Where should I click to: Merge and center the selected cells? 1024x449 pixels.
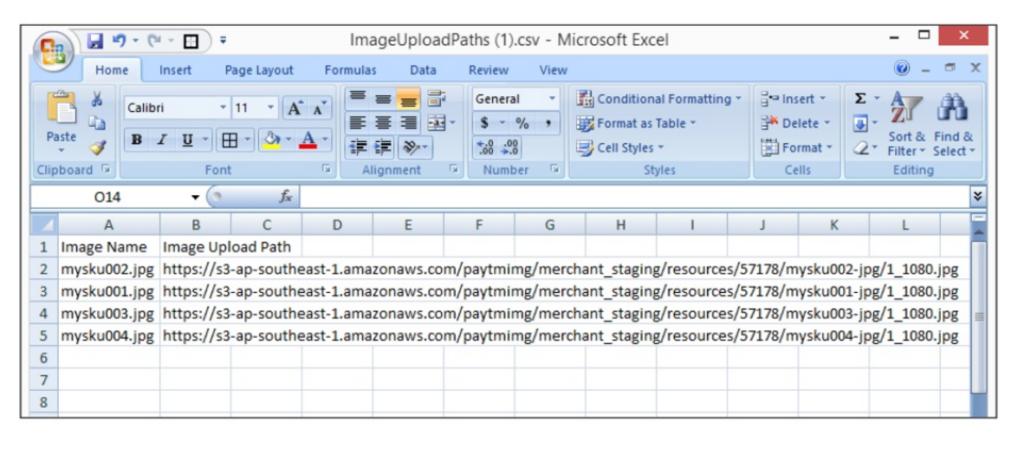[x=437, y=123]
